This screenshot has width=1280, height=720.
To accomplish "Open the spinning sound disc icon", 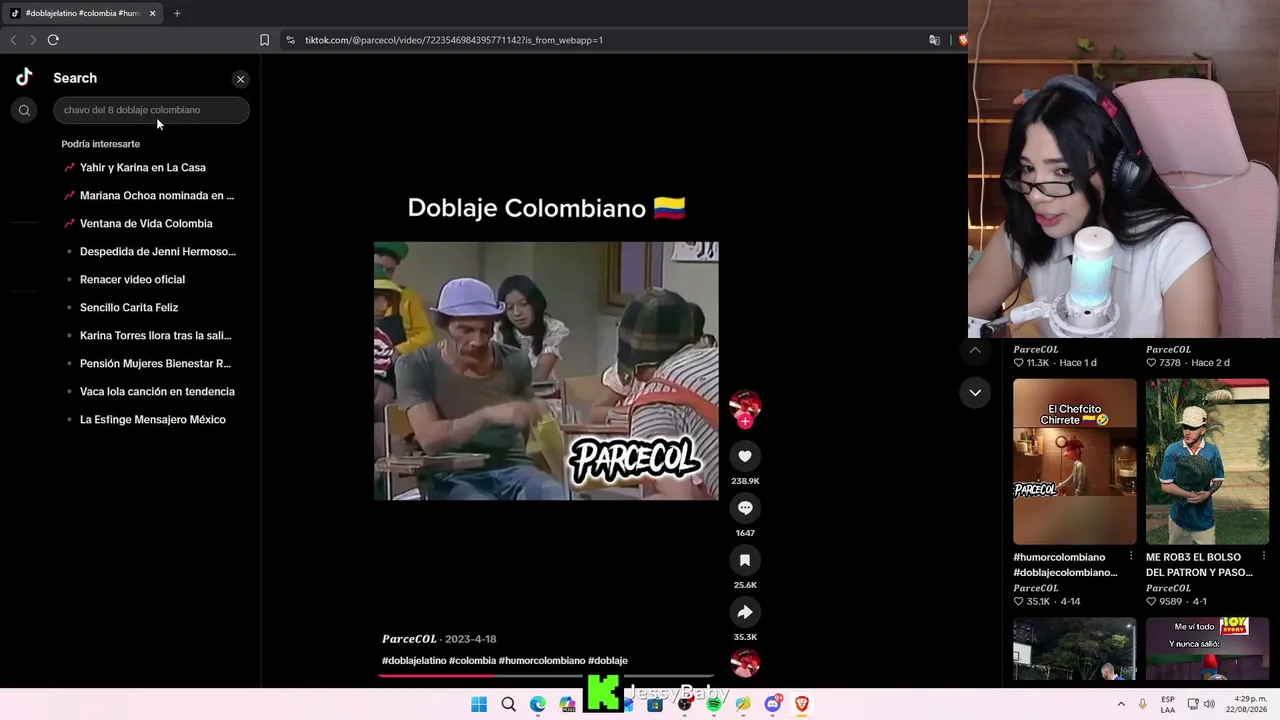I will [x=745, y=663].
